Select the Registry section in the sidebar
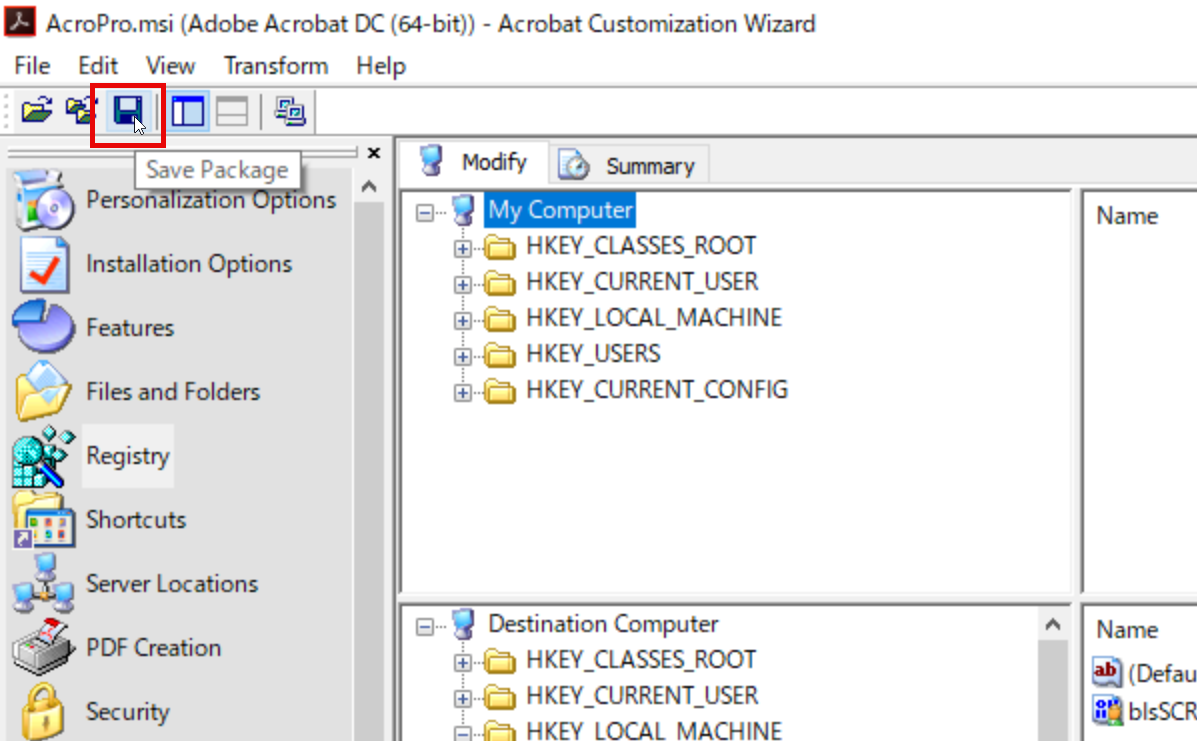This screenshot has width=1197, height=741. (127, 455)
